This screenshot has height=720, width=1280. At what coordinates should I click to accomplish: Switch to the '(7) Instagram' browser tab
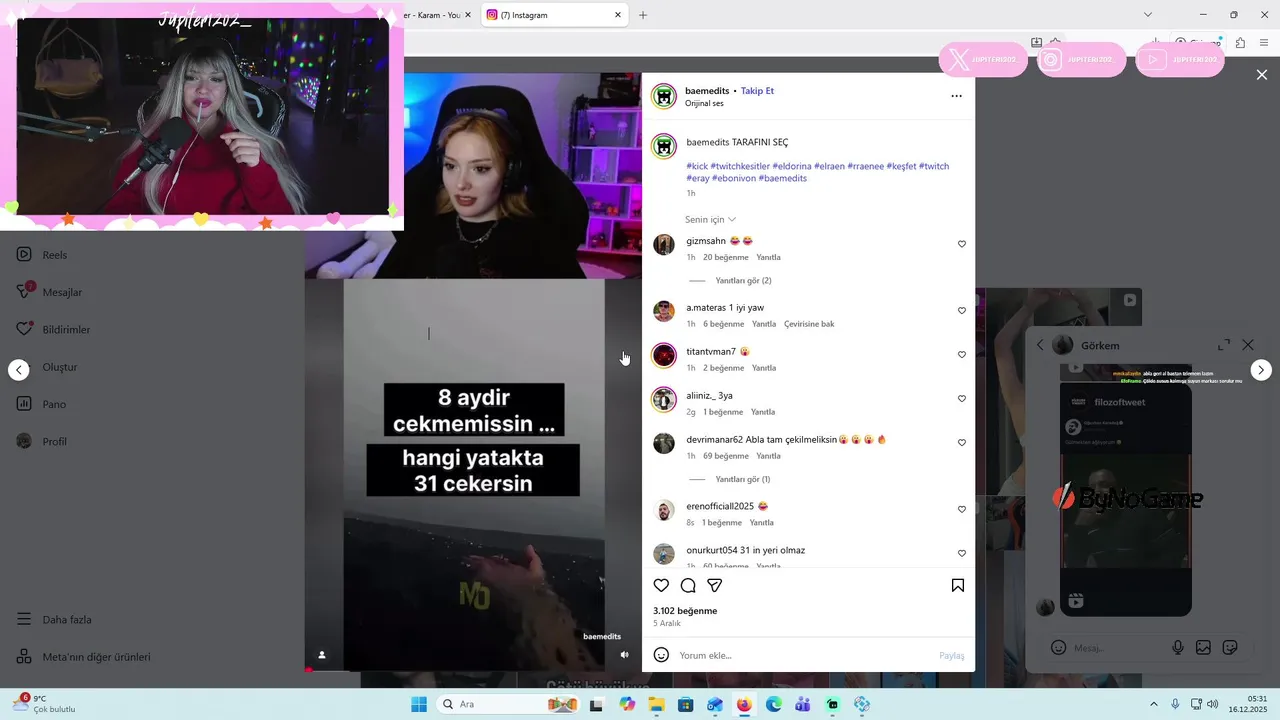555,15
